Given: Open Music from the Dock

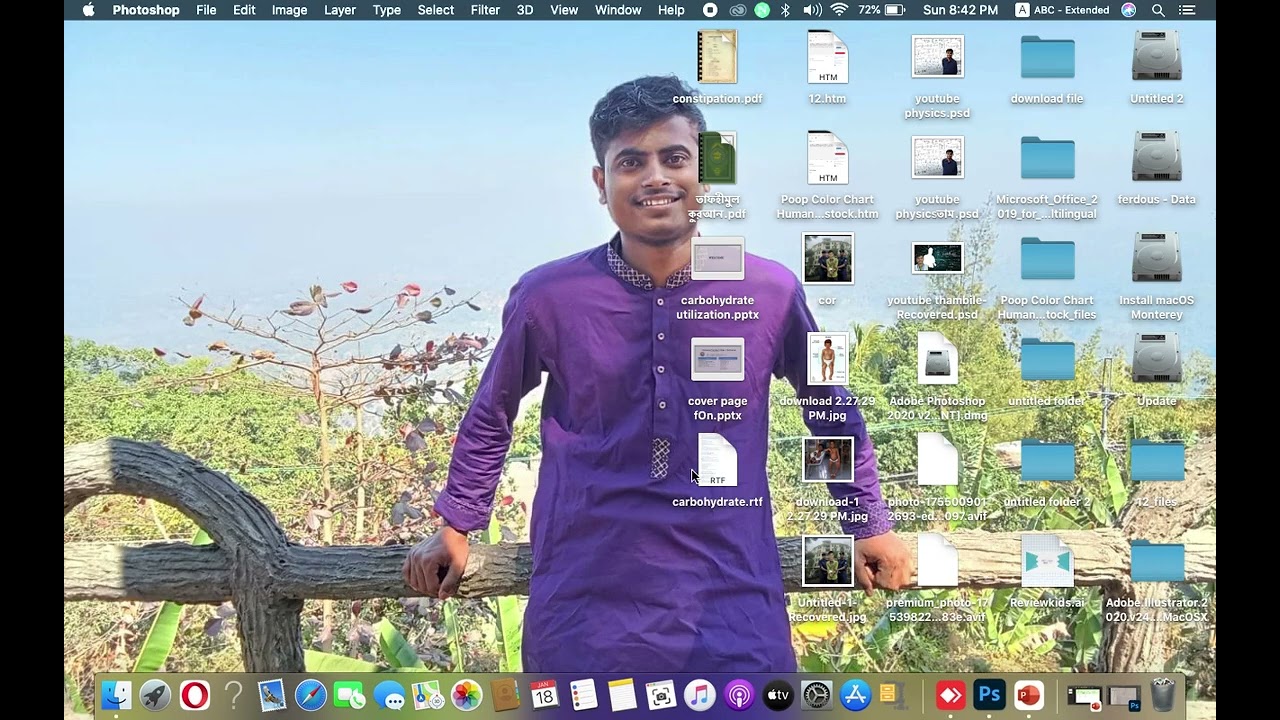Looking at the screenshot, I should click(699, 695).
